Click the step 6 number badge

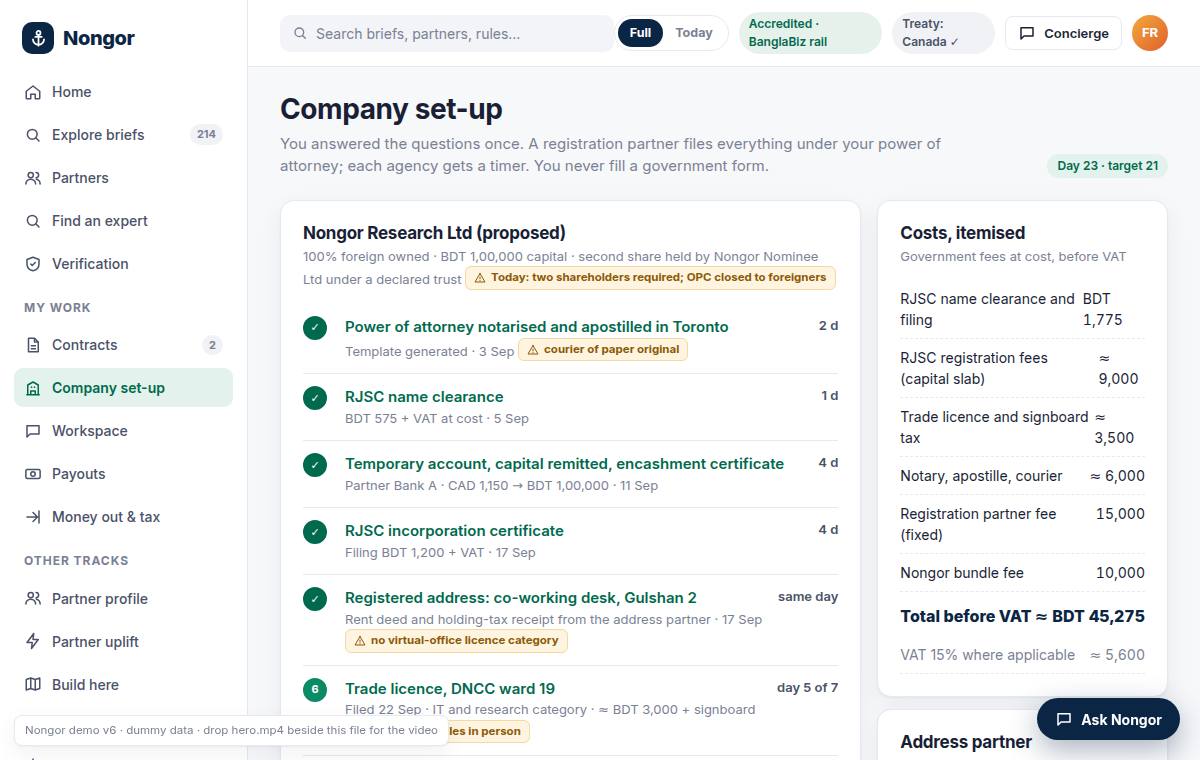[315, 689]
